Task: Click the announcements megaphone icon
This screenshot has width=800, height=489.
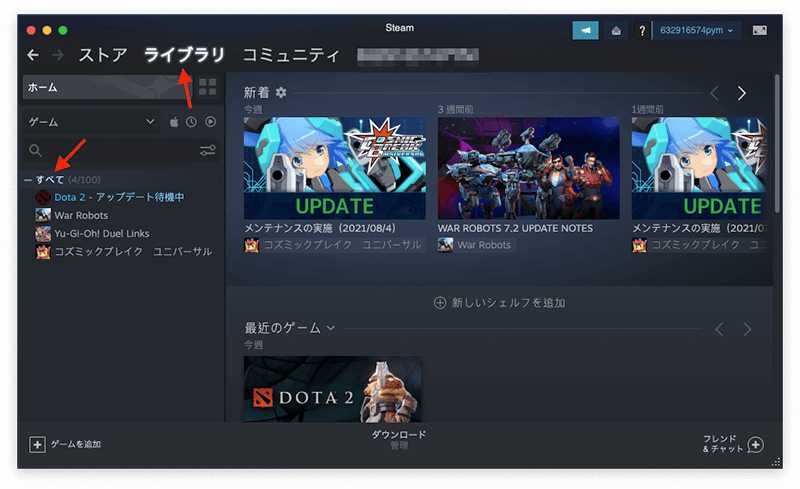Action: click(x=585, y=31)
